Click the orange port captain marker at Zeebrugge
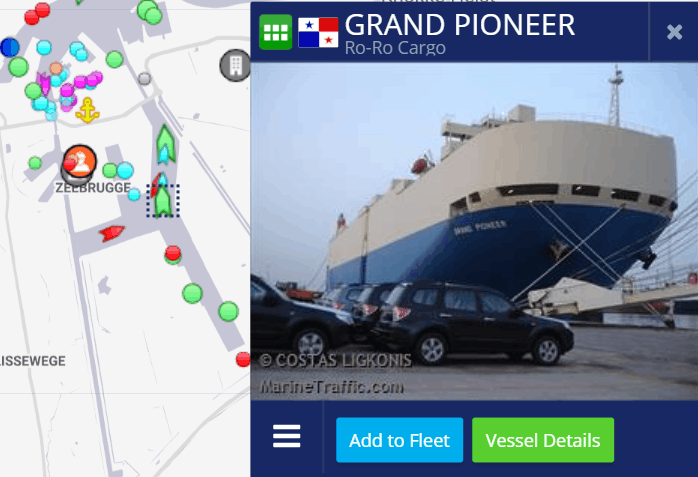The image size is (698, 477). tap(80, 161)
